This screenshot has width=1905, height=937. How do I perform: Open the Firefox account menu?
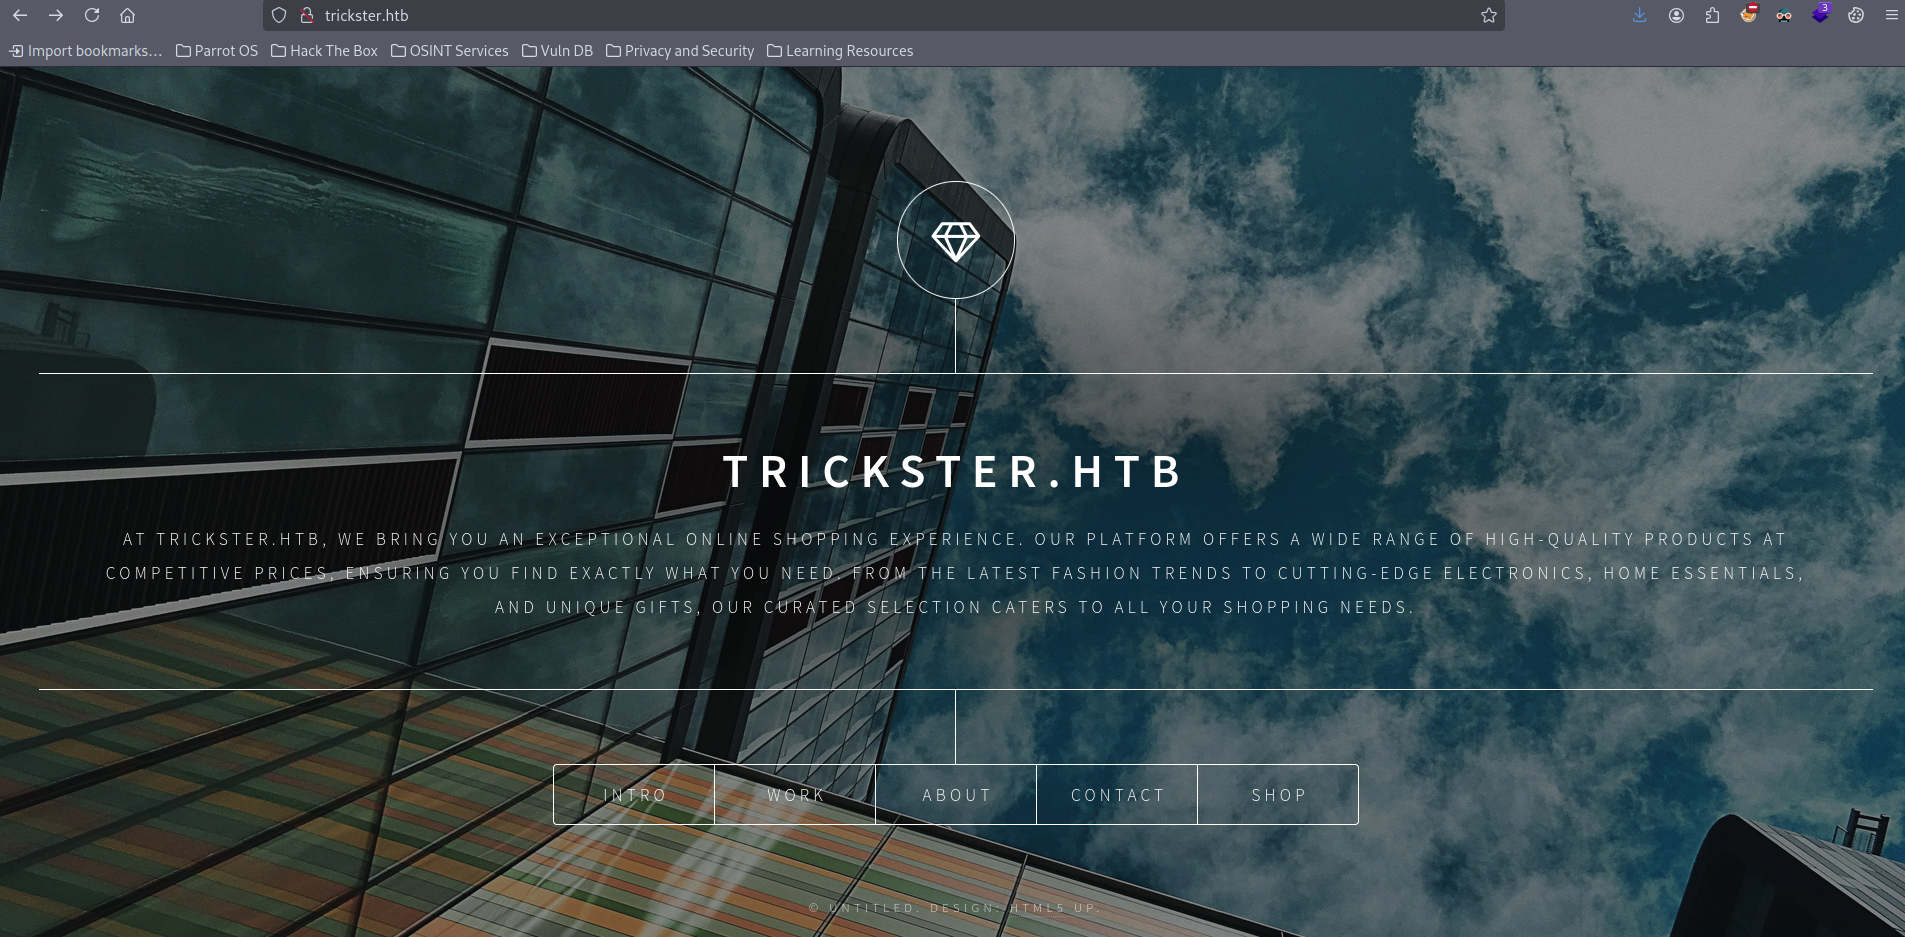1676,15
